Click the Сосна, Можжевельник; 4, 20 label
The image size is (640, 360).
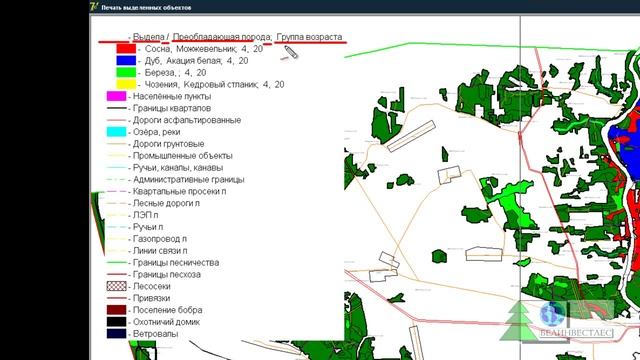pyautogui.click(x=204, y=49)
